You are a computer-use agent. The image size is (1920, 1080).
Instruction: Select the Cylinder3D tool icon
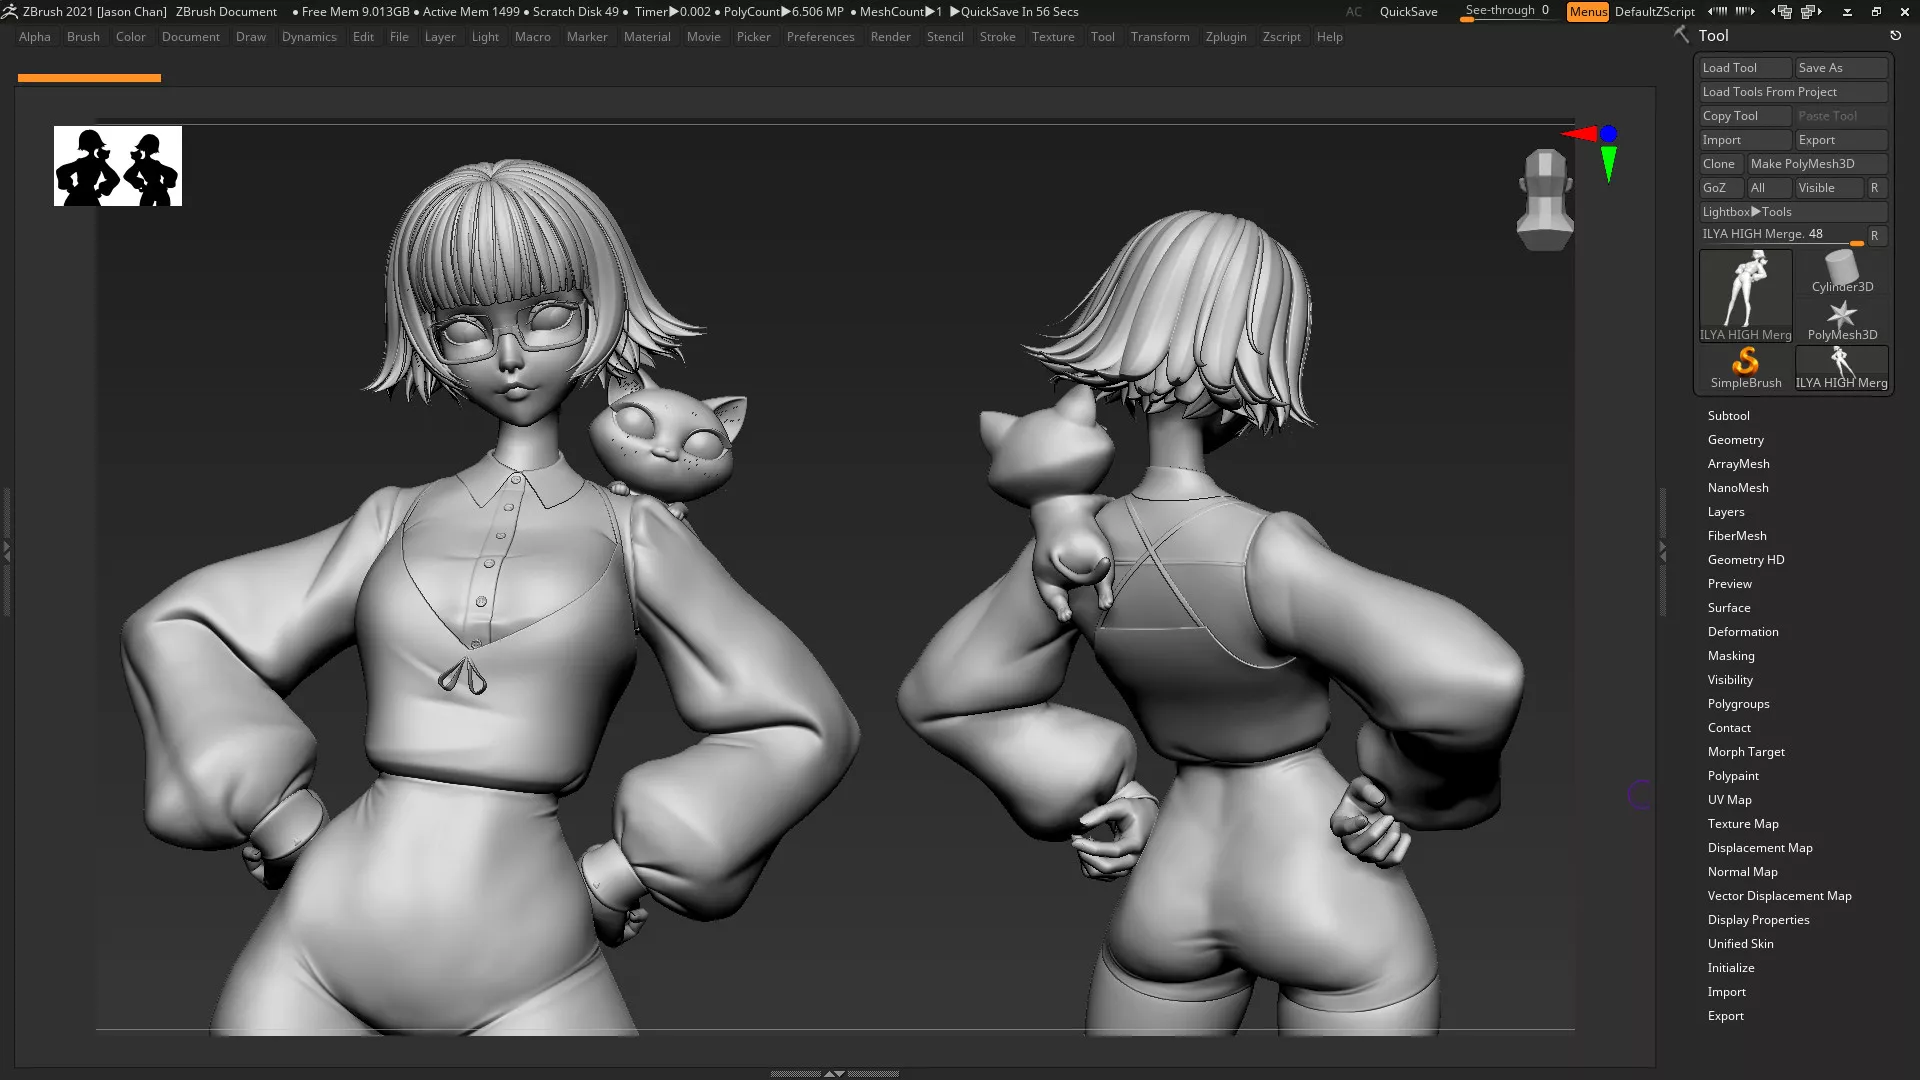(1841, 271)
